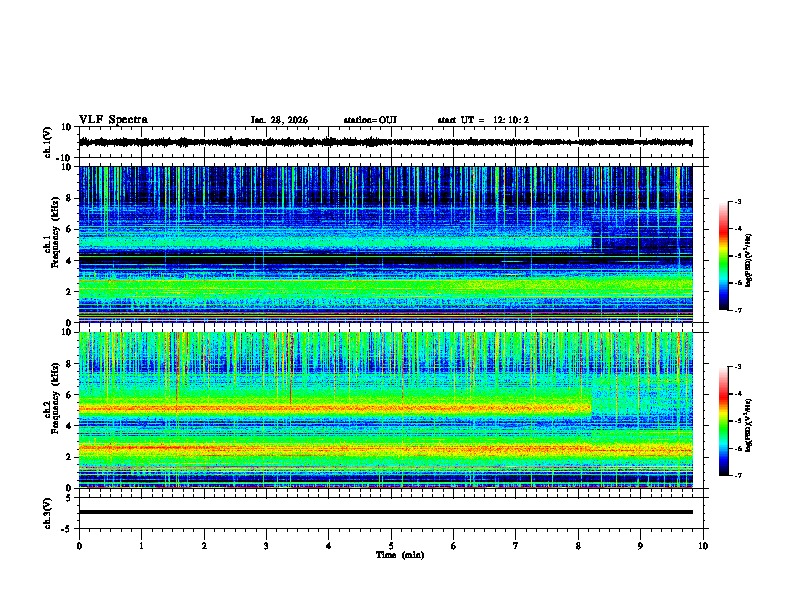Select the "ch.3(V)" axis label
Screen dimensions: 792x612
[48, 513]
